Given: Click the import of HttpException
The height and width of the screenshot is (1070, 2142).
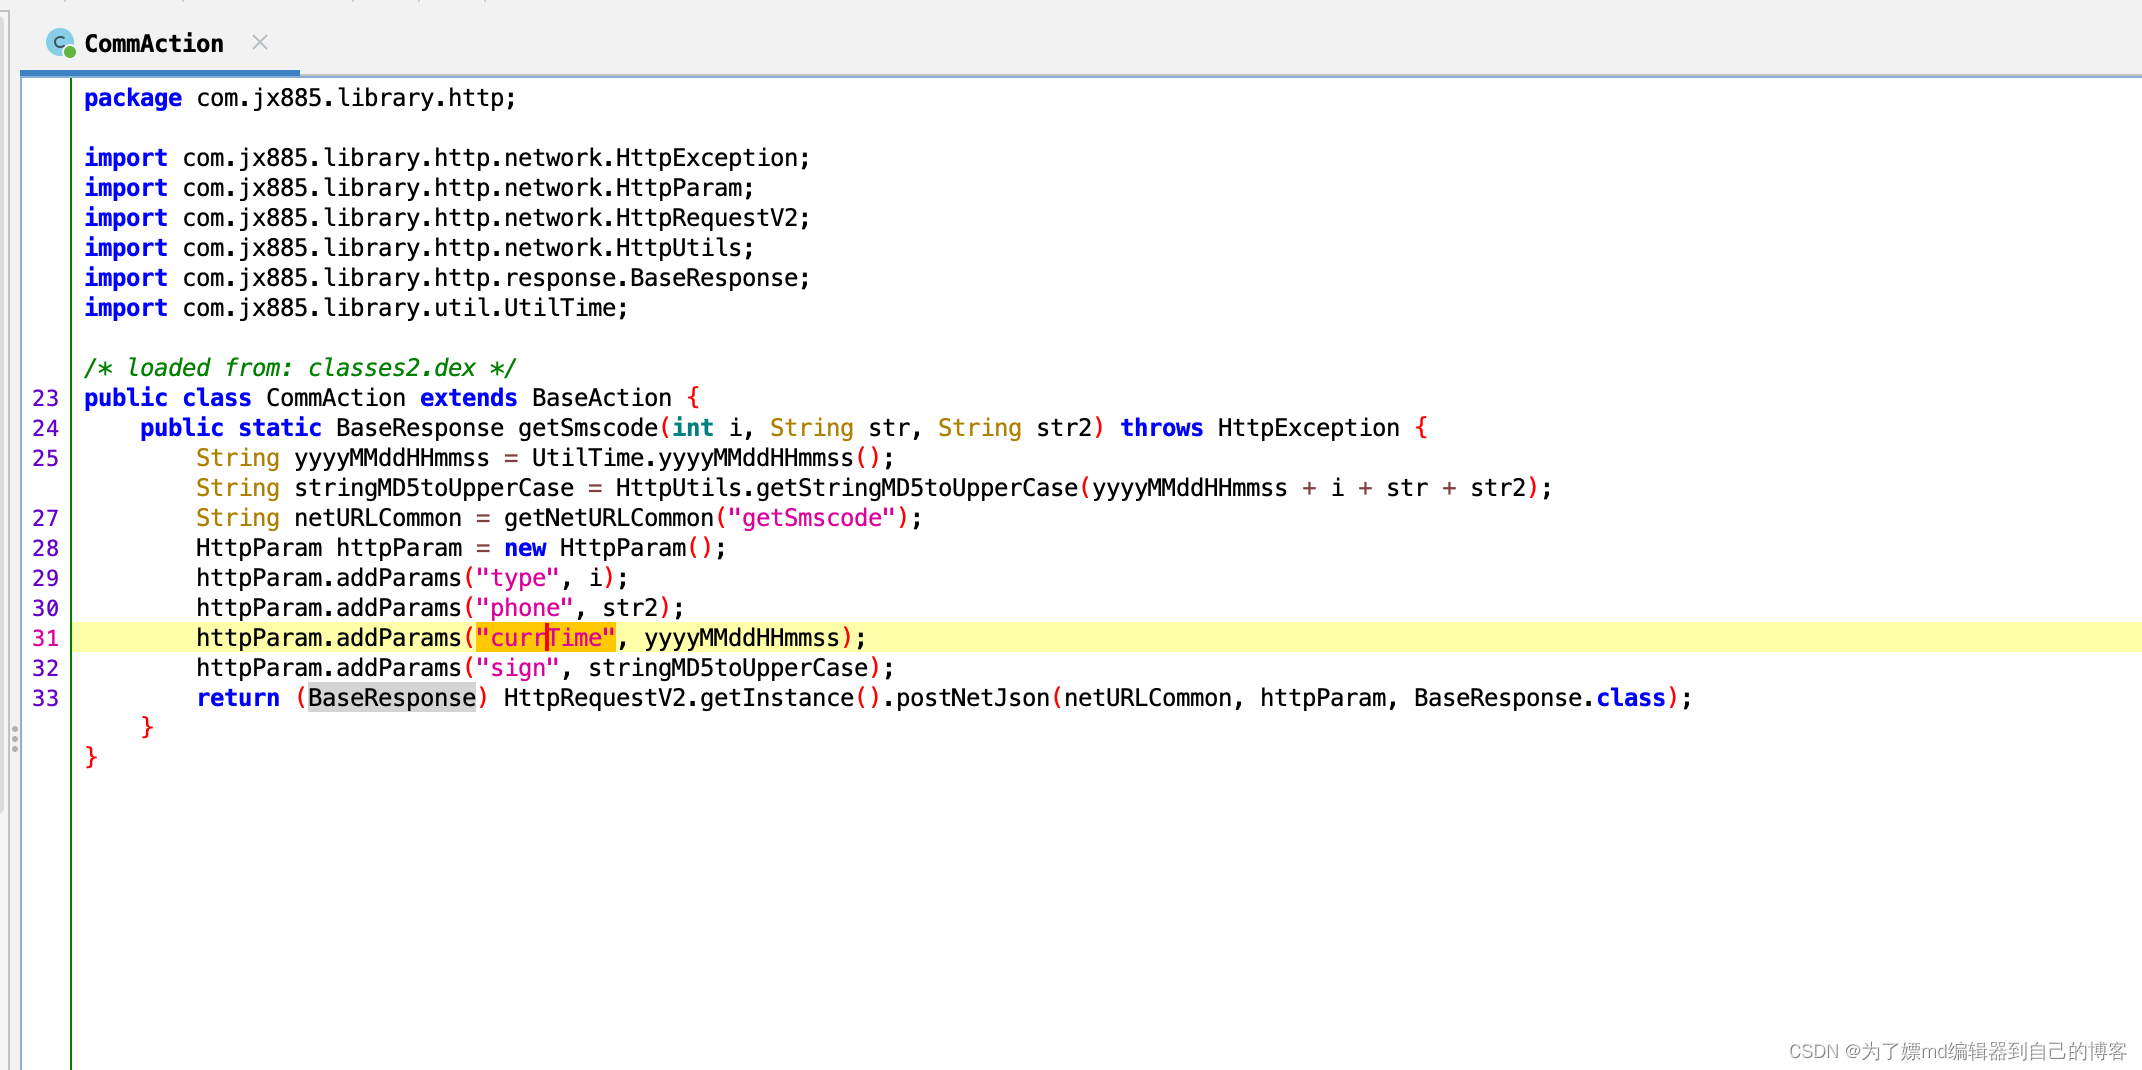Looking at the screenshot, I should pyautogui.click(x=447, y=158).
